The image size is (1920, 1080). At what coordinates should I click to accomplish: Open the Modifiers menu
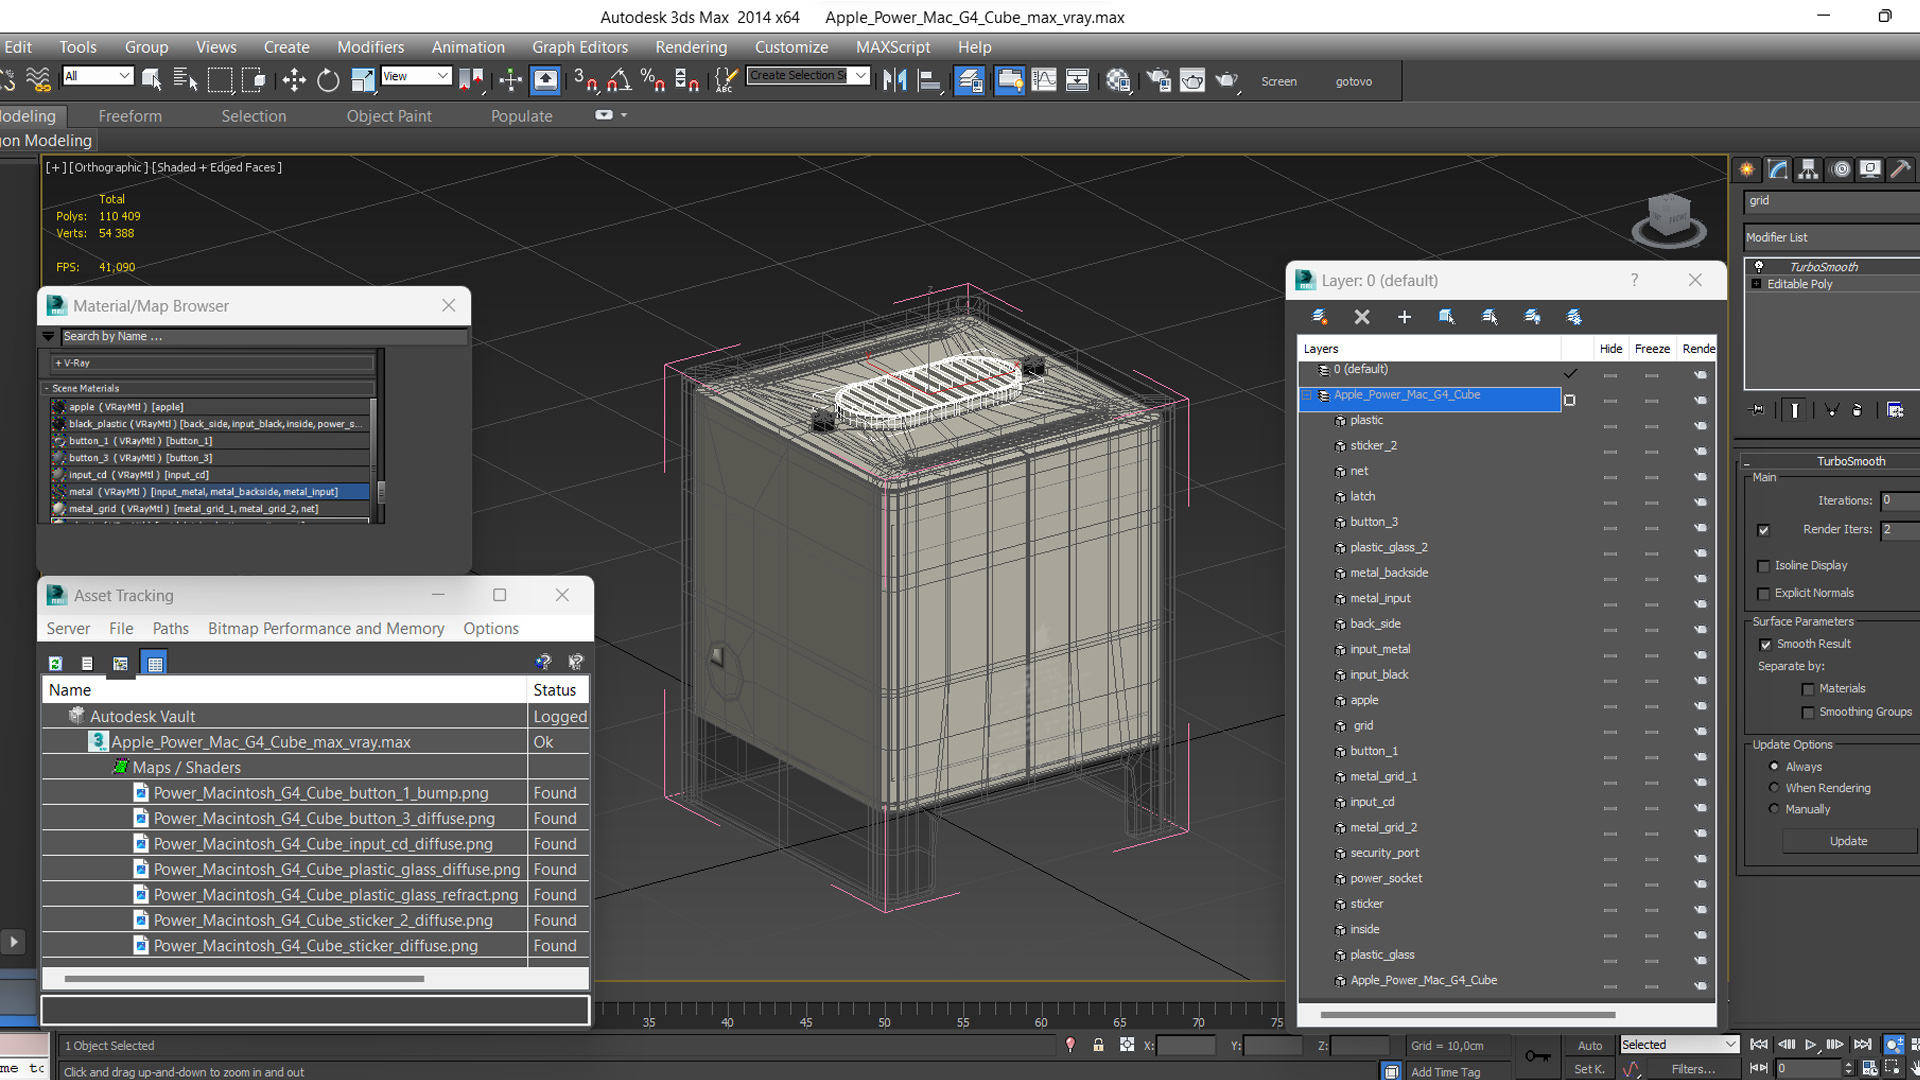[x=370, y=47]
